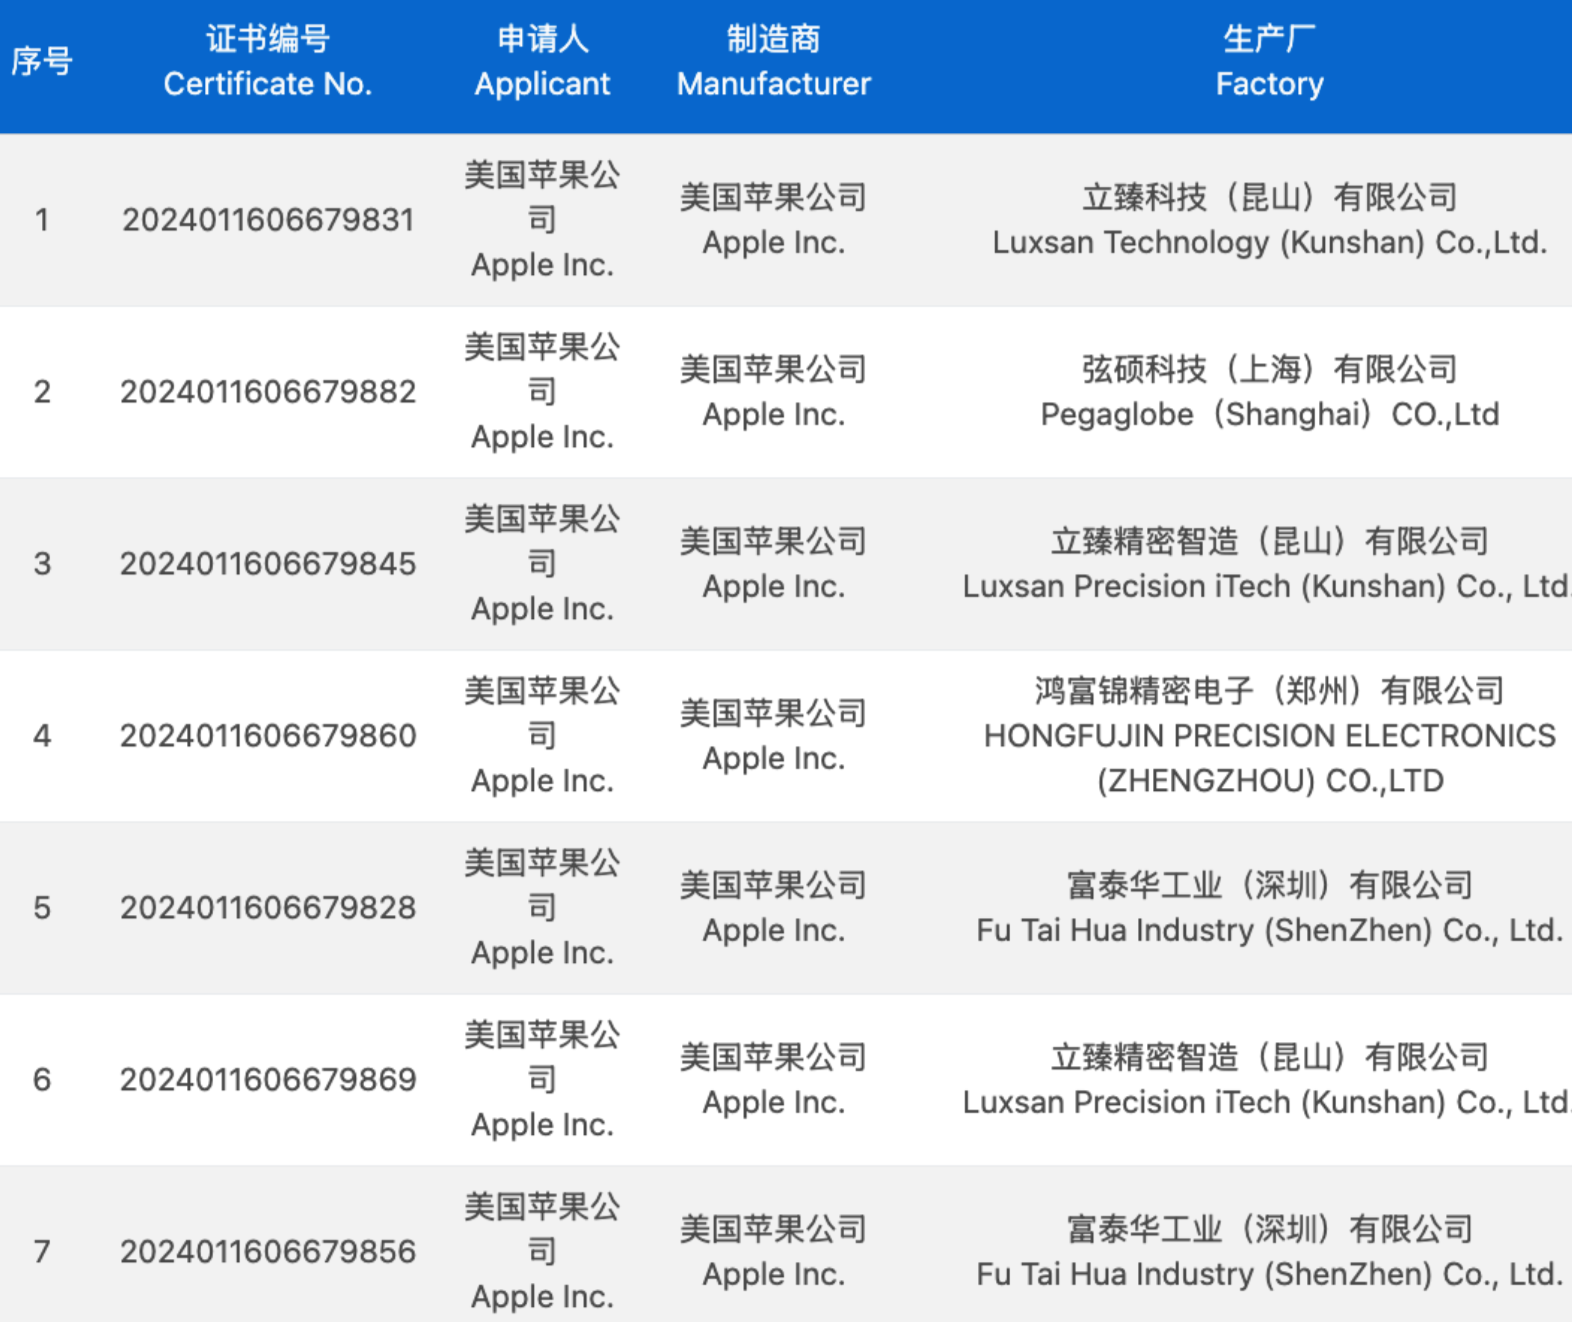This screenshot has height=1322, width=1572.
Task: Click the Luxsan Technology (Kunshan) factory cell
Action: [x=1270, y=220]
